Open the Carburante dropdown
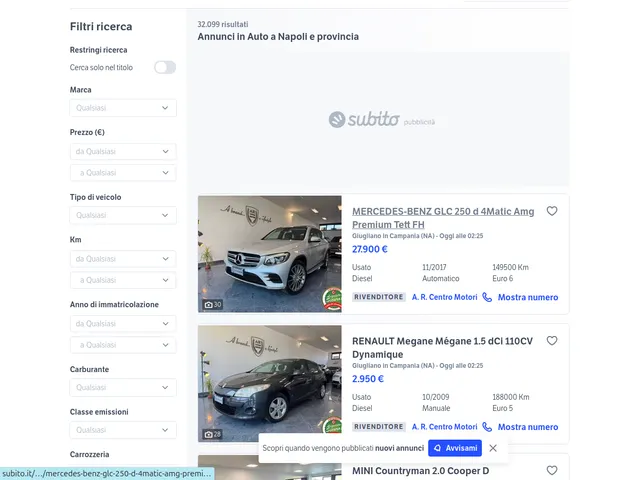 coord(123,387)
